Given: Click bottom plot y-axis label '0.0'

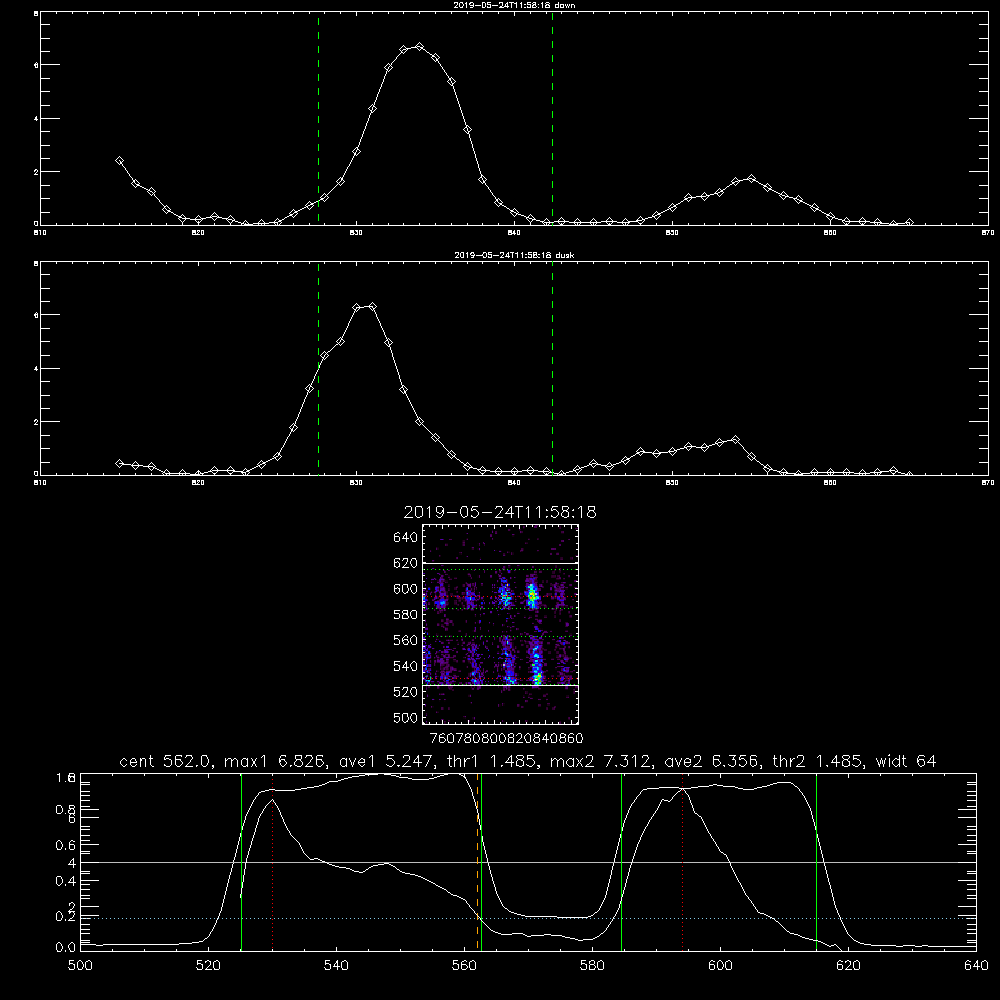Looking at the screenshot, I should click(66, 947).
